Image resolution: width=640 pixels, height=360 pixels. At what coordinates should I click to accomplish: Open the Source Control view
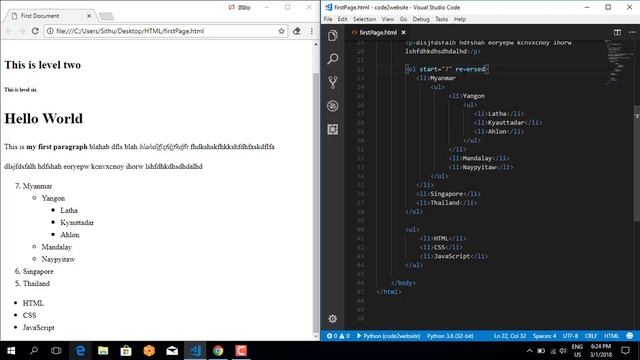(x=333, y=82)
